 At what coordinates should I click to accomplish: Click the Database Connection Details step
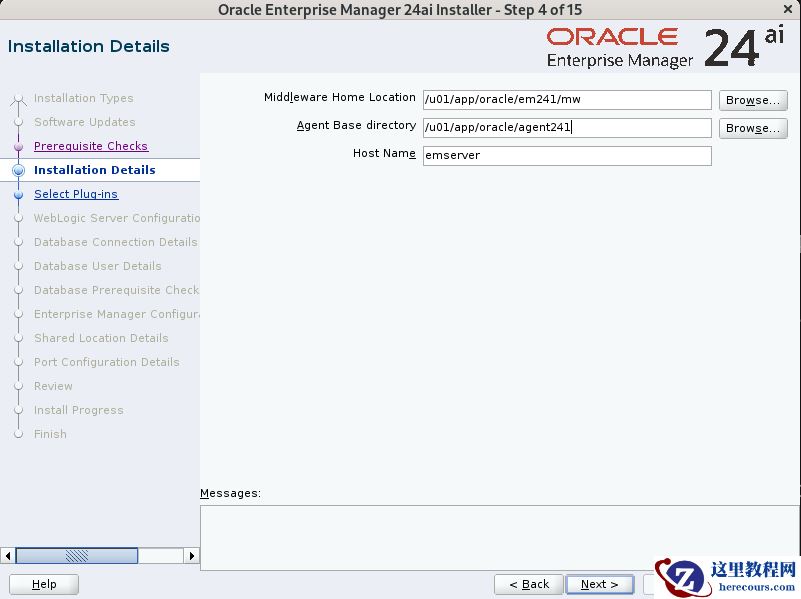click(115, 242)
